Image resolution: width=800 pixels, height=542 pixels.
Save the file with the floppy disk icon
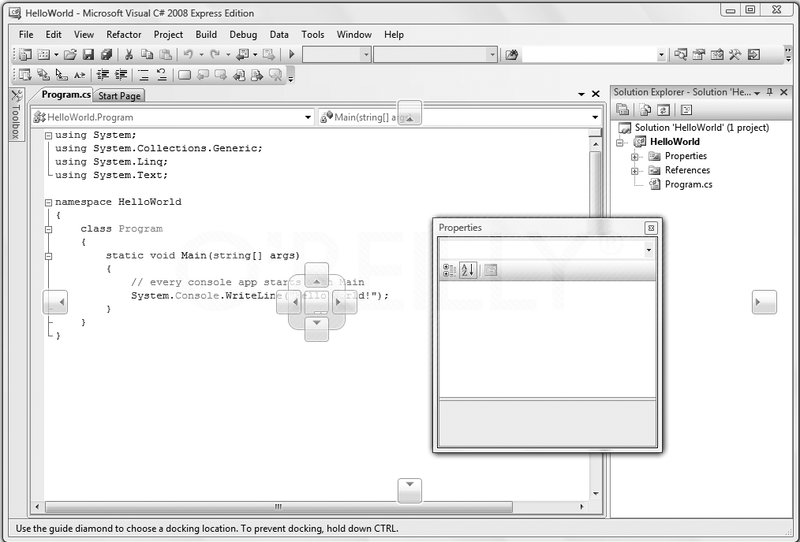[88, 54]
